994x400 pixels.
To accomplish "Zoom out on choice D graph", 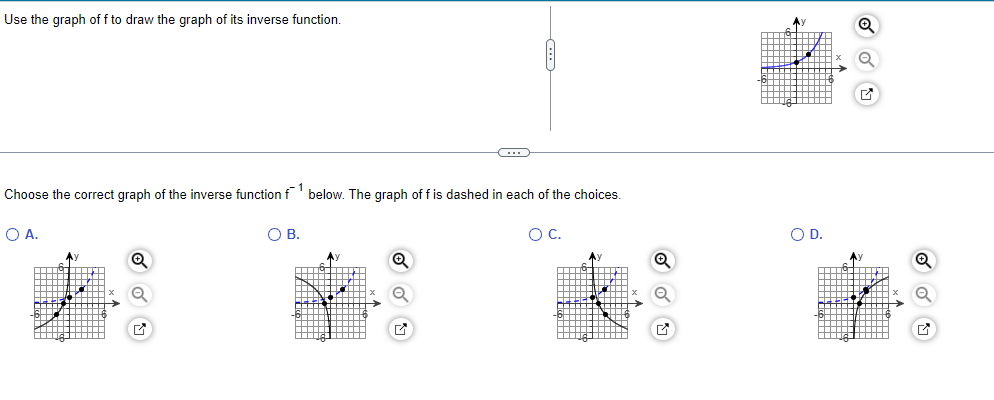I will pyautogui.click(x=925, y=294).
